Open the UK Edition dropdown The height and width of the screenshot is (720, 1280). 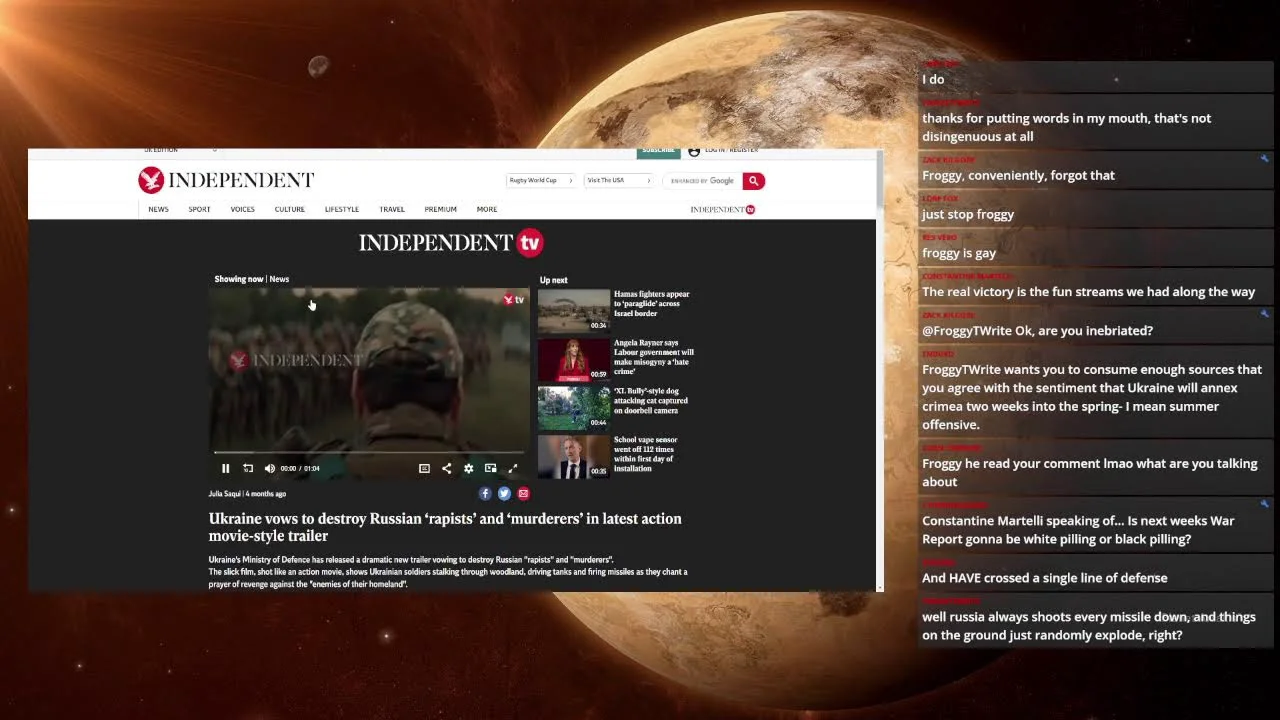180,151
